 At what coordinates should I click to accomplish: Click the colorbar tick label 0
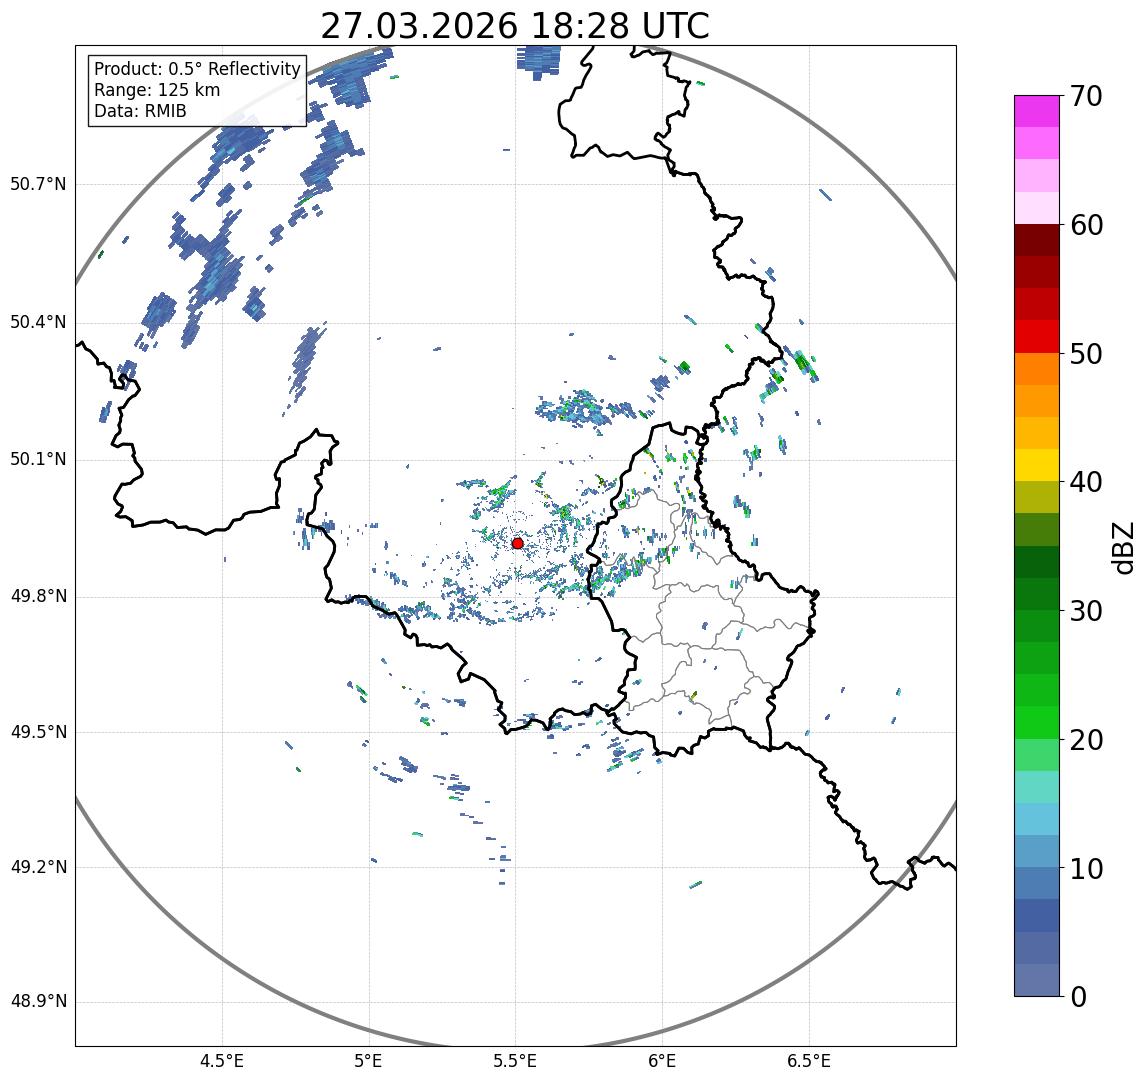[x=1078, y=997]
